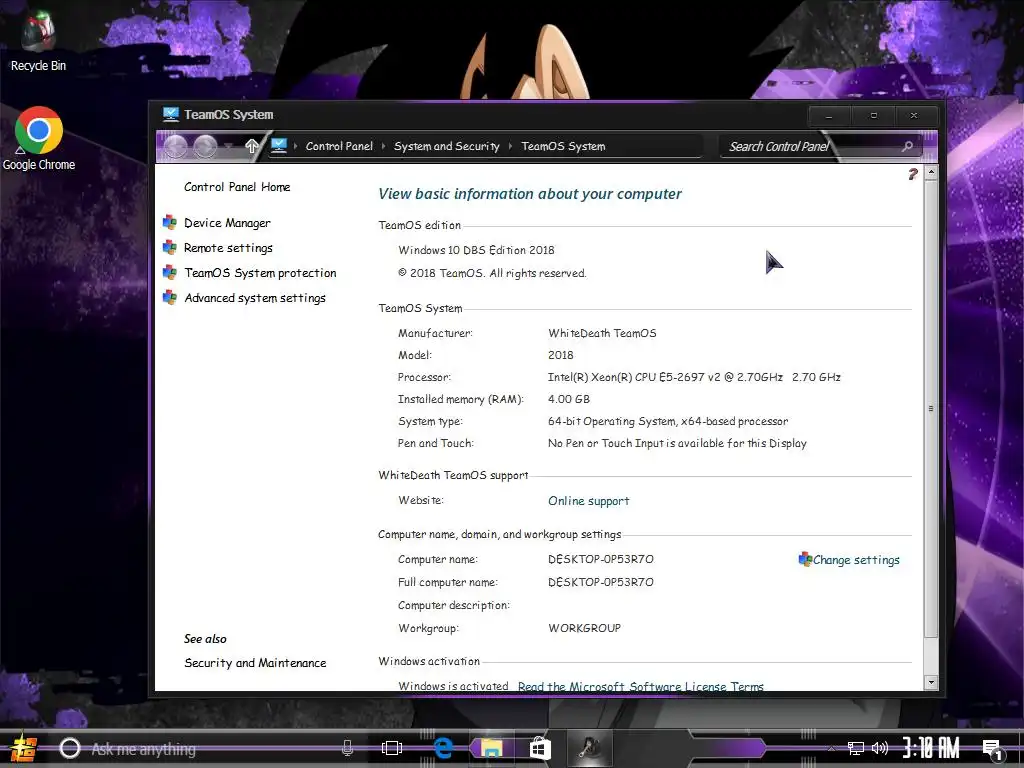Image resolution: width=1024 pixels, height=768 pixels.
Task: Open recent locations dropdown arrow
Action: [x=228, y=145]
